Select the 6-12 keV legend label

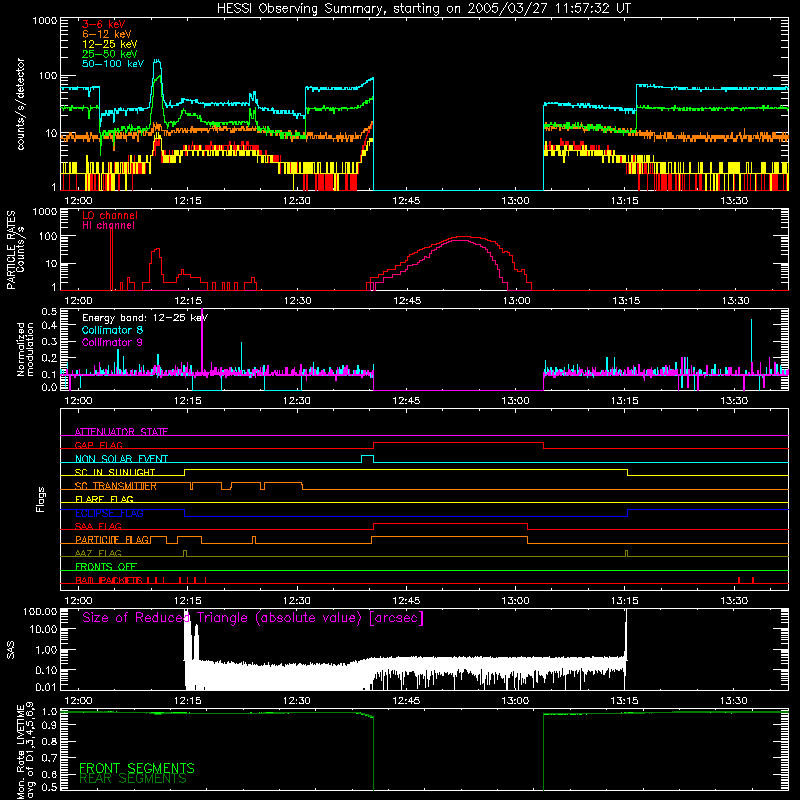(x=106, y=34)
